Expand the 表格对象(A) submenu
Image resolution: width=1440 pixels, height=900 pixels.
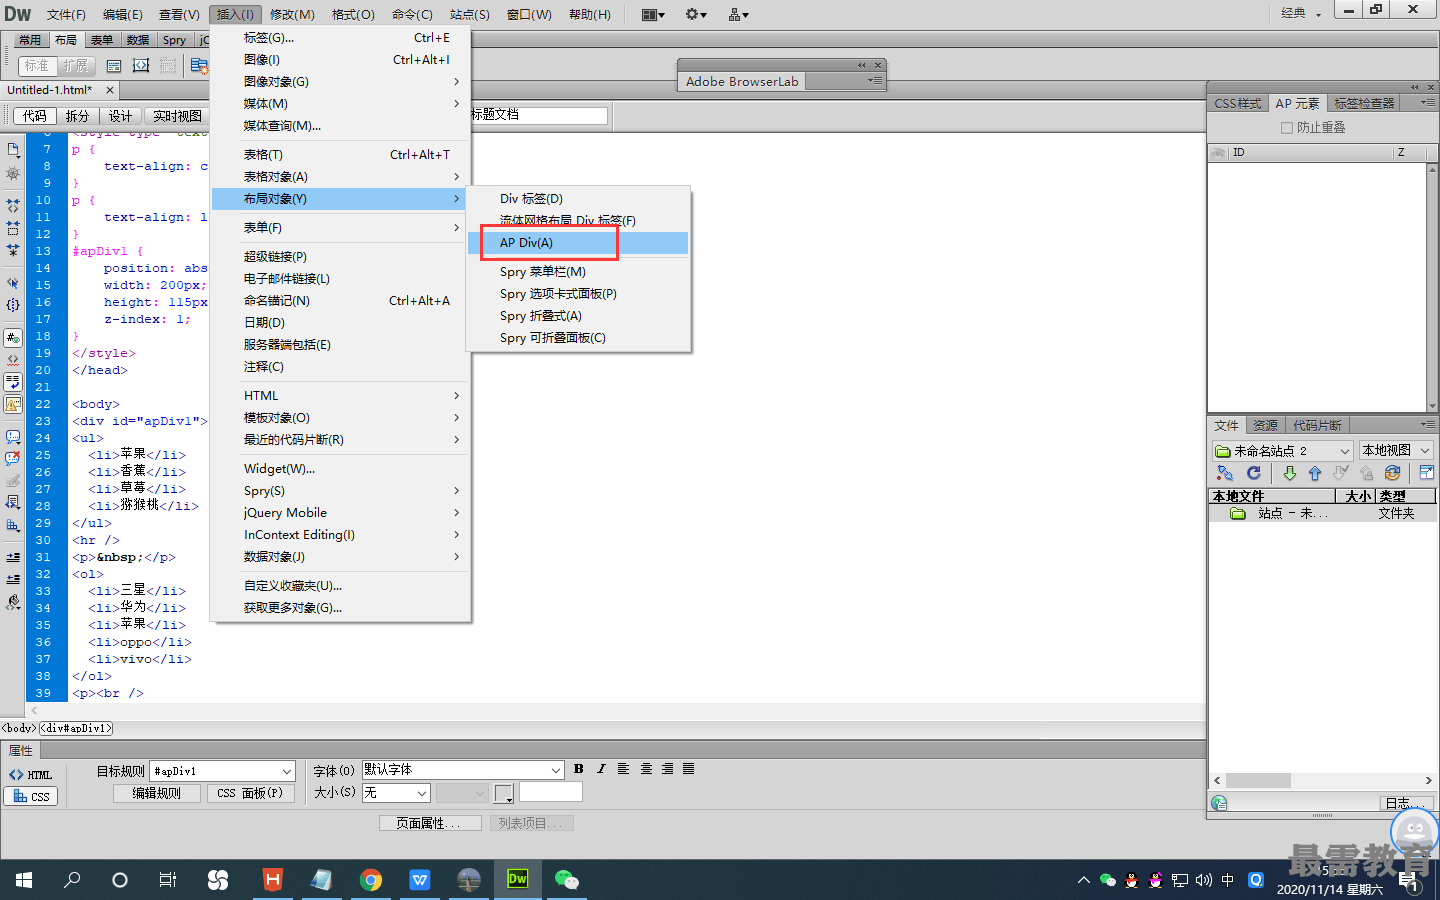click(341, 177)
